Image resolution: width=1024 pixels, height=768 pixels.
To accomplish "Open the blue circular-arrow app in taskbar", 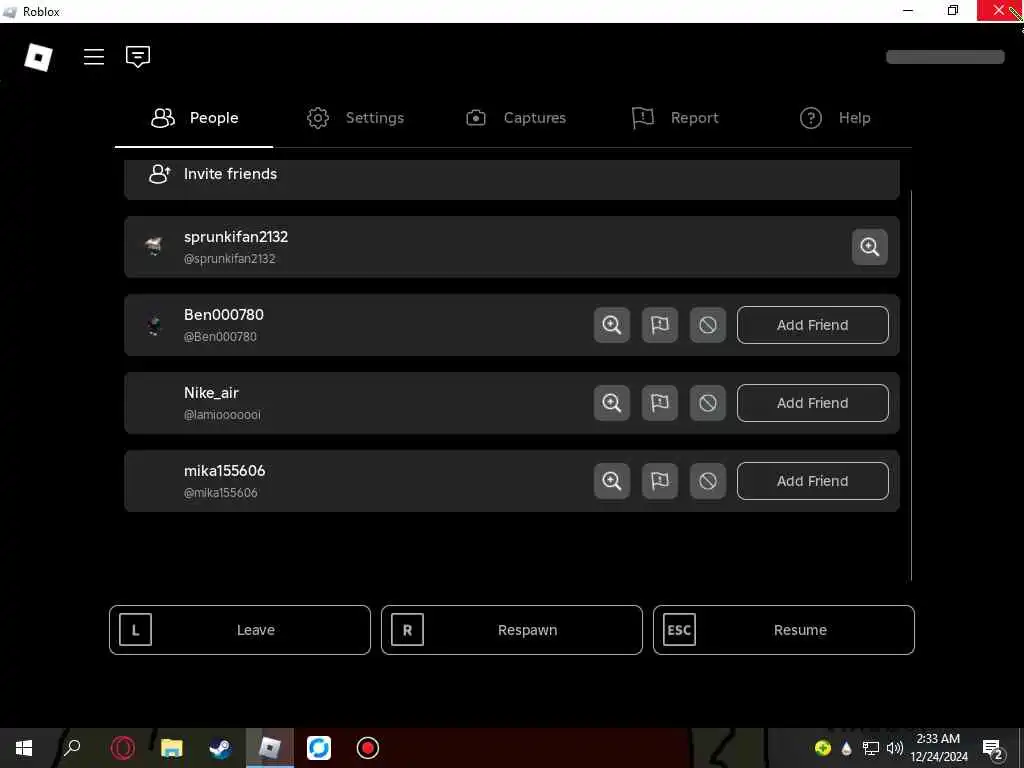I will tap(319, 748).
